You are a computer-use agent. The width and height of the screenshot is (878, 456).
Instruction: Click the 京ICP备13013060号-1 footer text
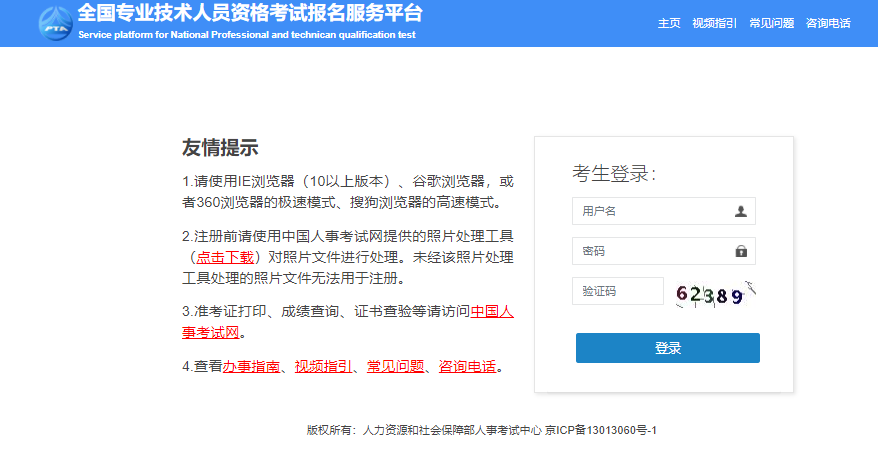tap(600, 430)
